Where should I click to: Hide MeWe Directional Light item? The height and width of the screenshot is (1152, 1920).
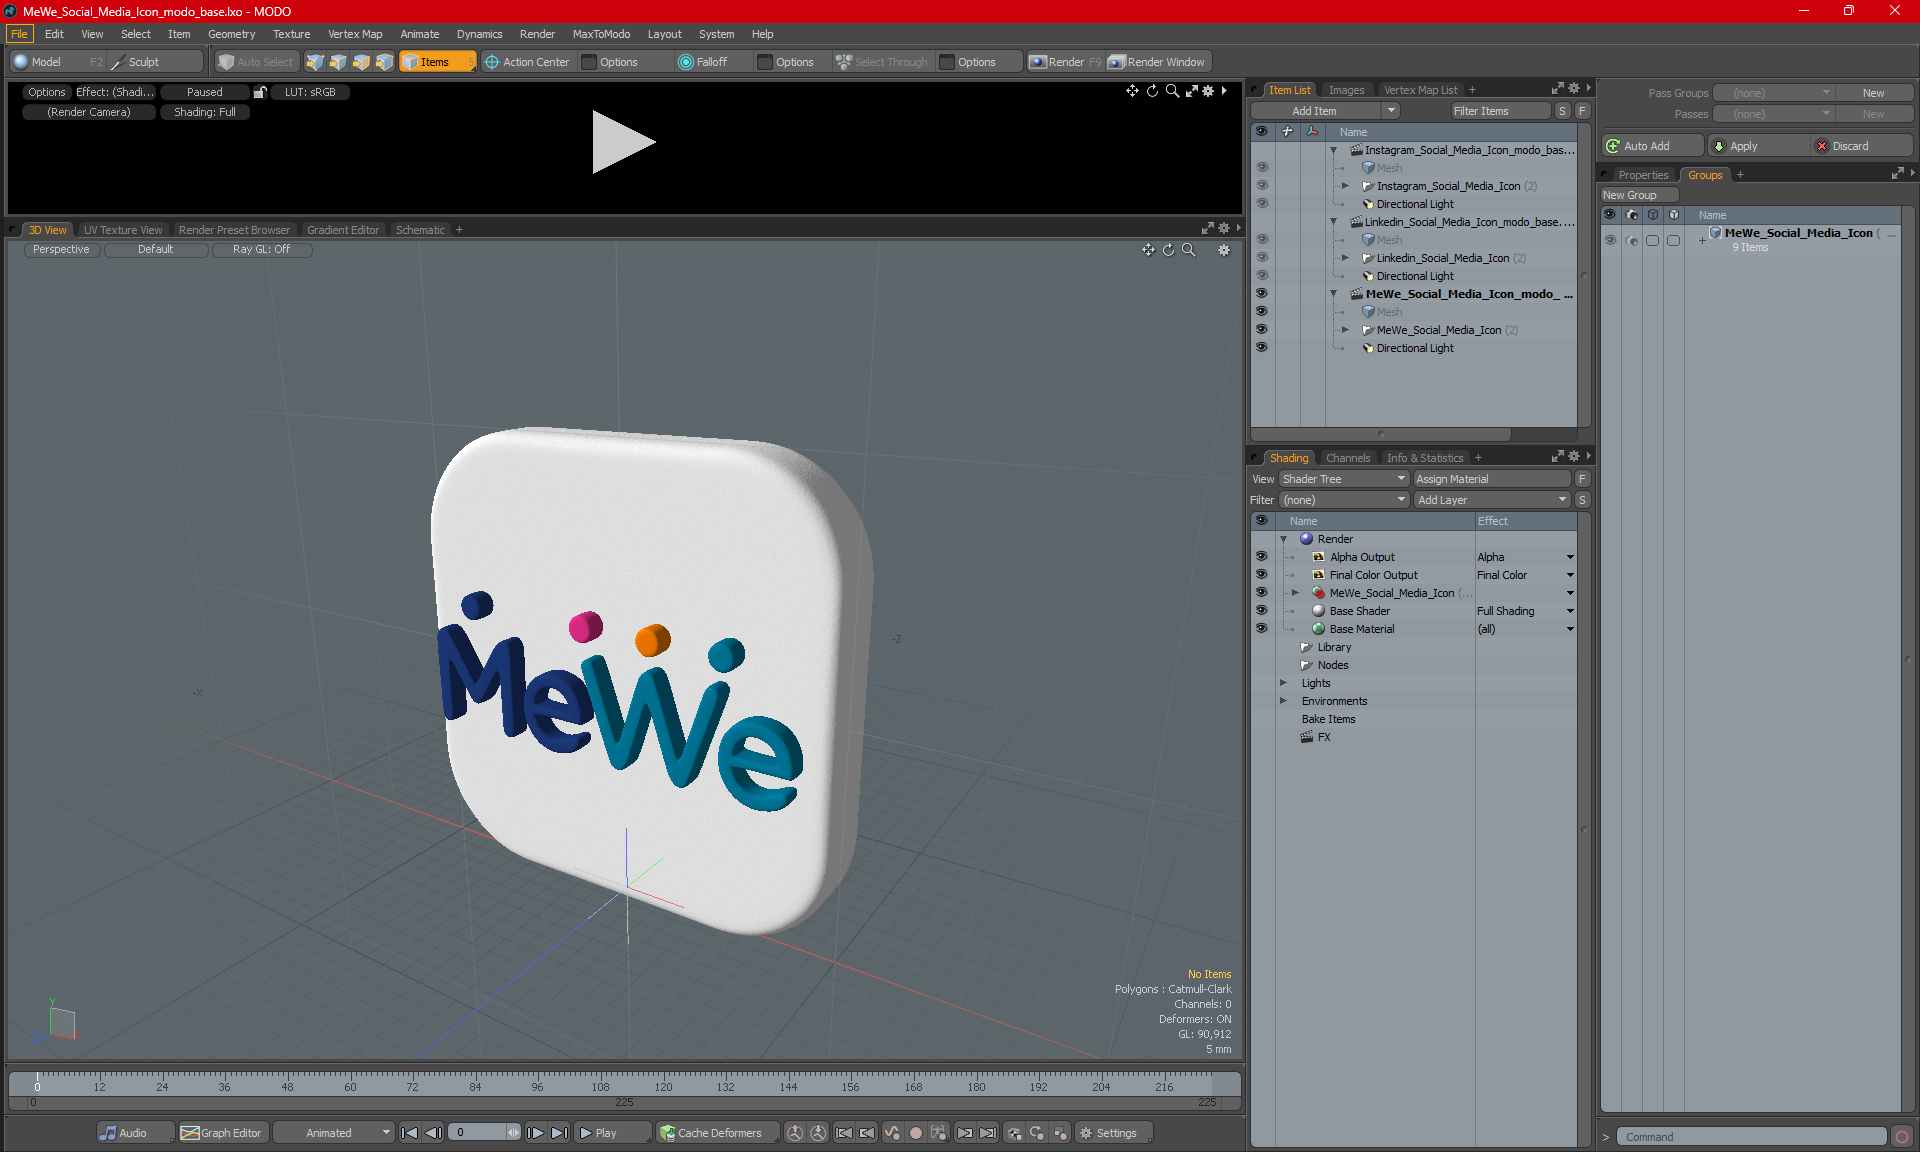(x=1262, y=348)
